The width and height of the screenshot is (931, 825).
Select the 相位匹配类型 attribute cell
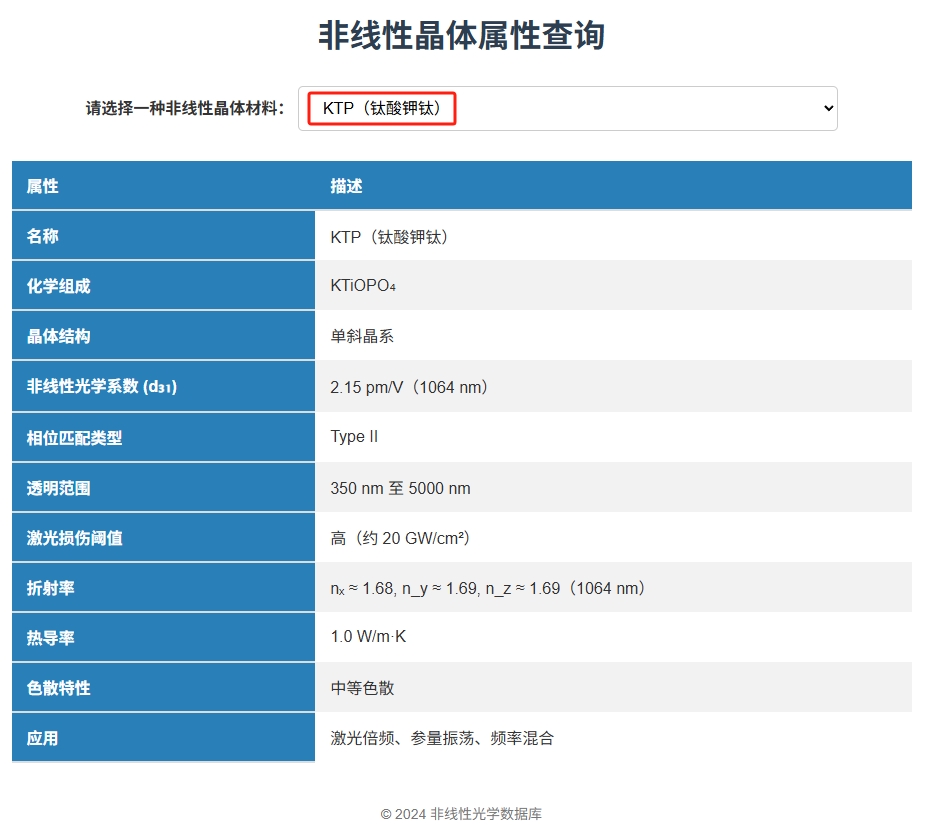coord(74,438)
